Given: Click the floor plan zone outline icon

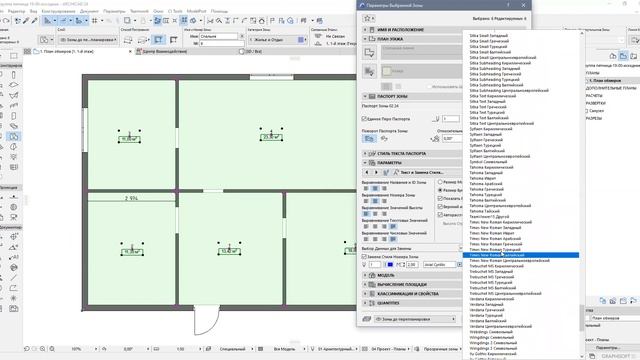Looking at the screenshot, I should [x=369, y=53].
